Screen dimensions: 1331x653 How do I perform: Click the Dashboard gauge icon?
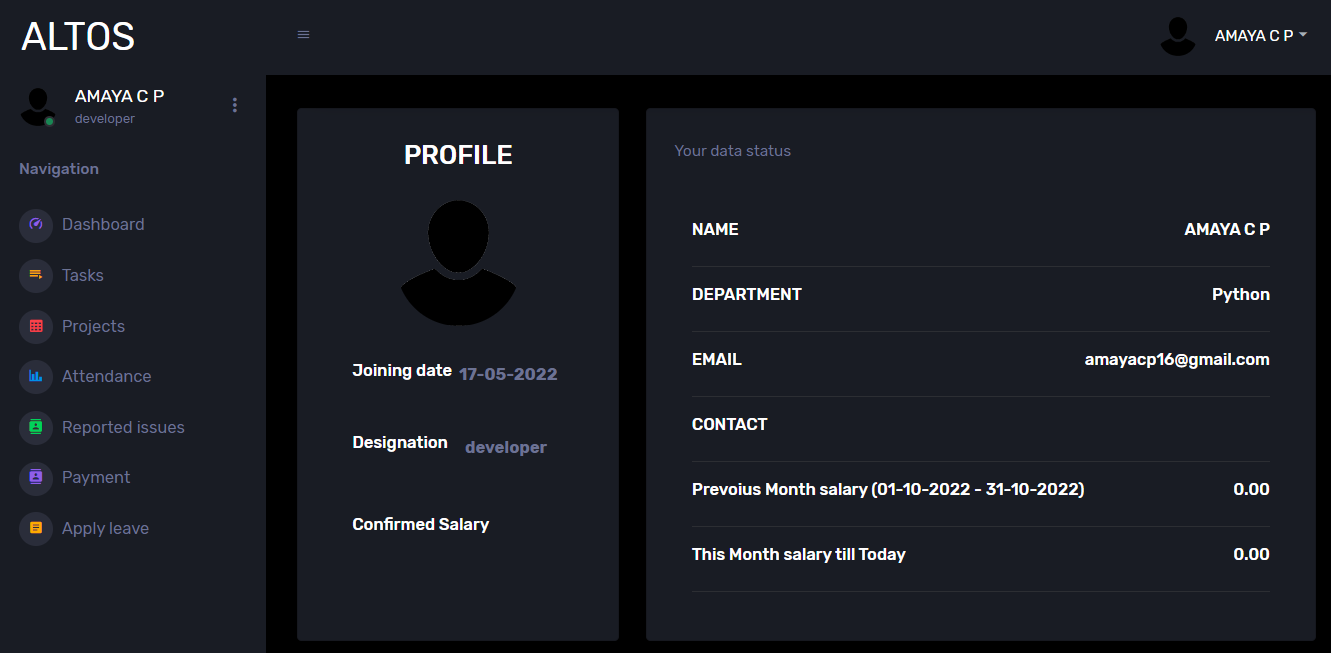click(36, 225)
